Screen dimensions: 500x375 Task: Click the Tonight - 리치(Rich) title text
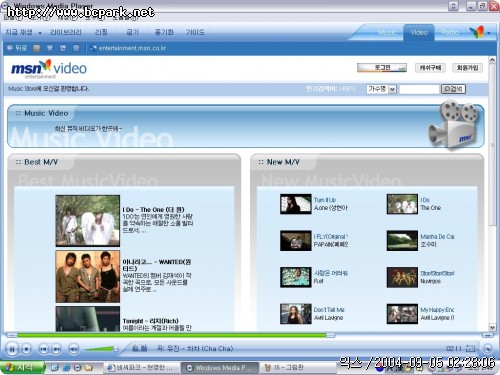click(150, 321)
